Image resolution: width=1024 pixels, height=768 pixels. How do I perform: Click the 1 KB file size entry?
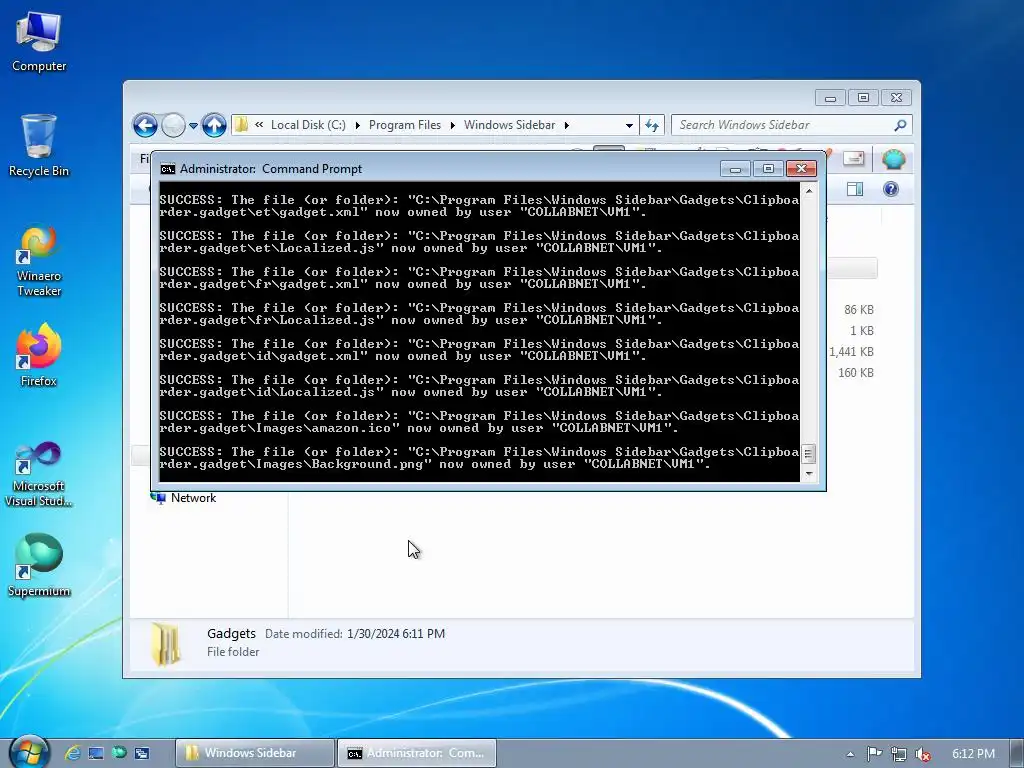(x=861, y=330)
